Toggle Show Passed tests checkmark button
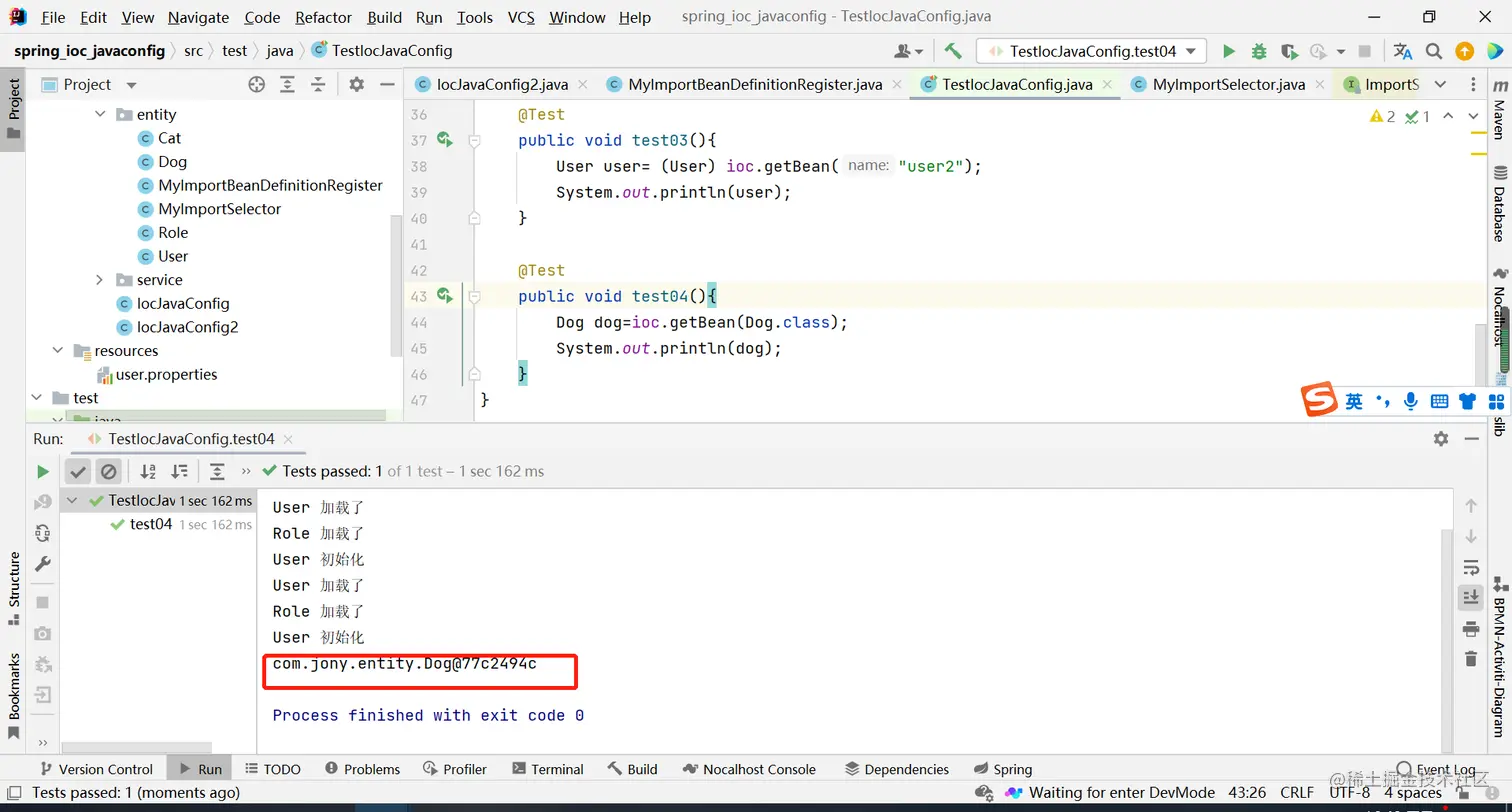The image size is (1512, 812). 78,471
